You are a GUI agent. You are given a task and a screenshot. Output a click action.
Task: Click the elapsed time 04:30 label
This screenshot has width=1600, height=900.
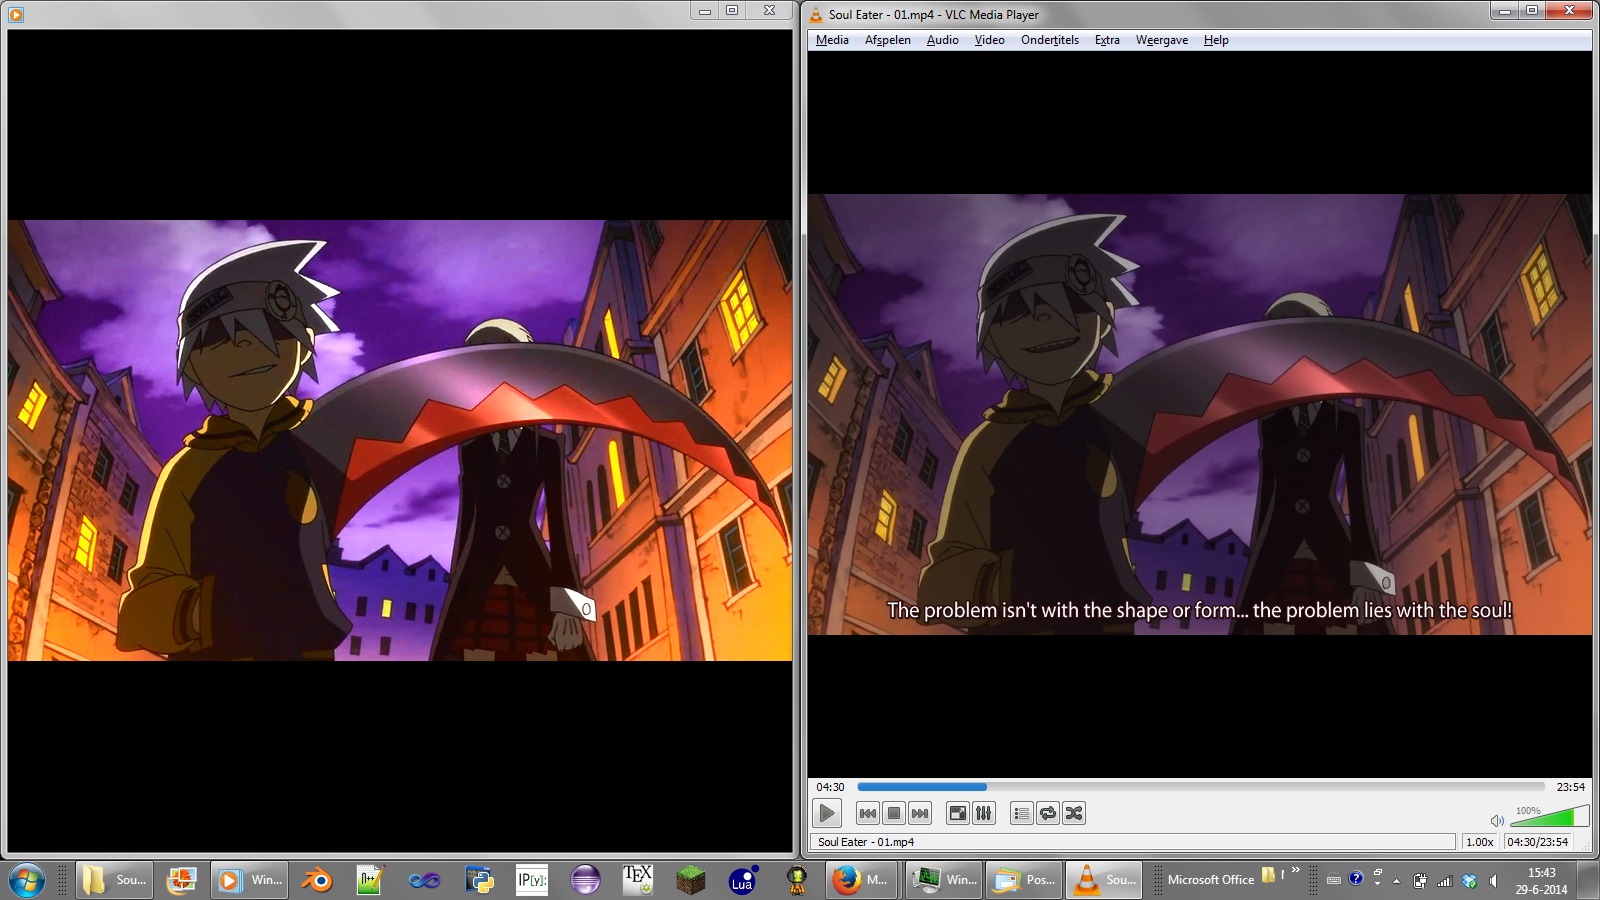[830, 787]
